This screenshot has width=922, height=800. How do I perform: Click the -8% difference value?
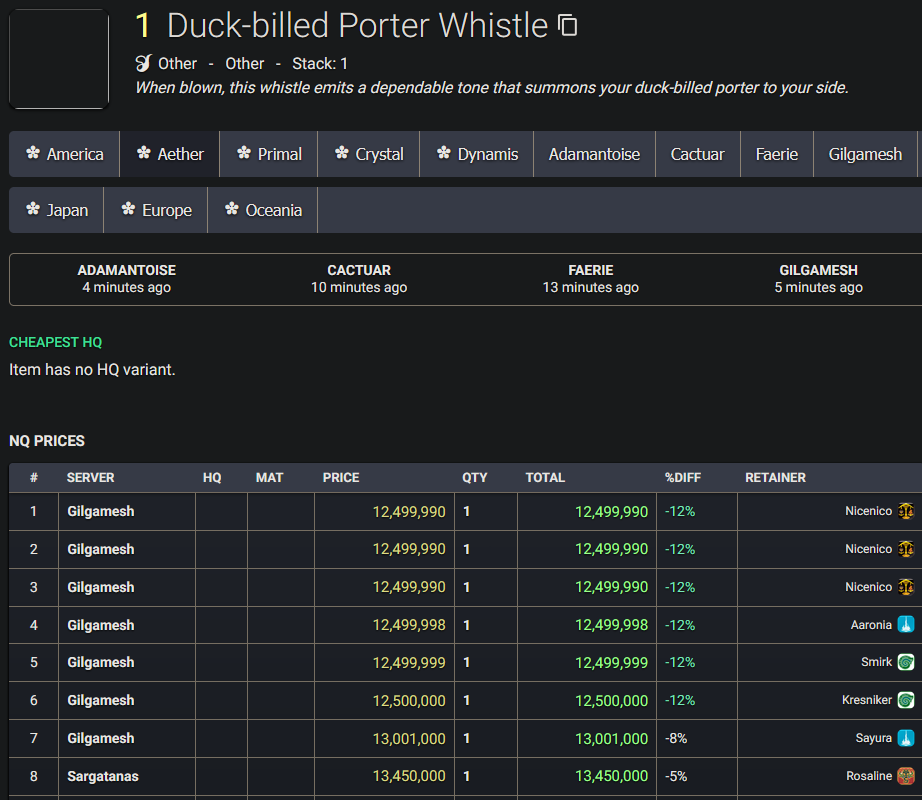pyautogui.click(x=676, y=738)
